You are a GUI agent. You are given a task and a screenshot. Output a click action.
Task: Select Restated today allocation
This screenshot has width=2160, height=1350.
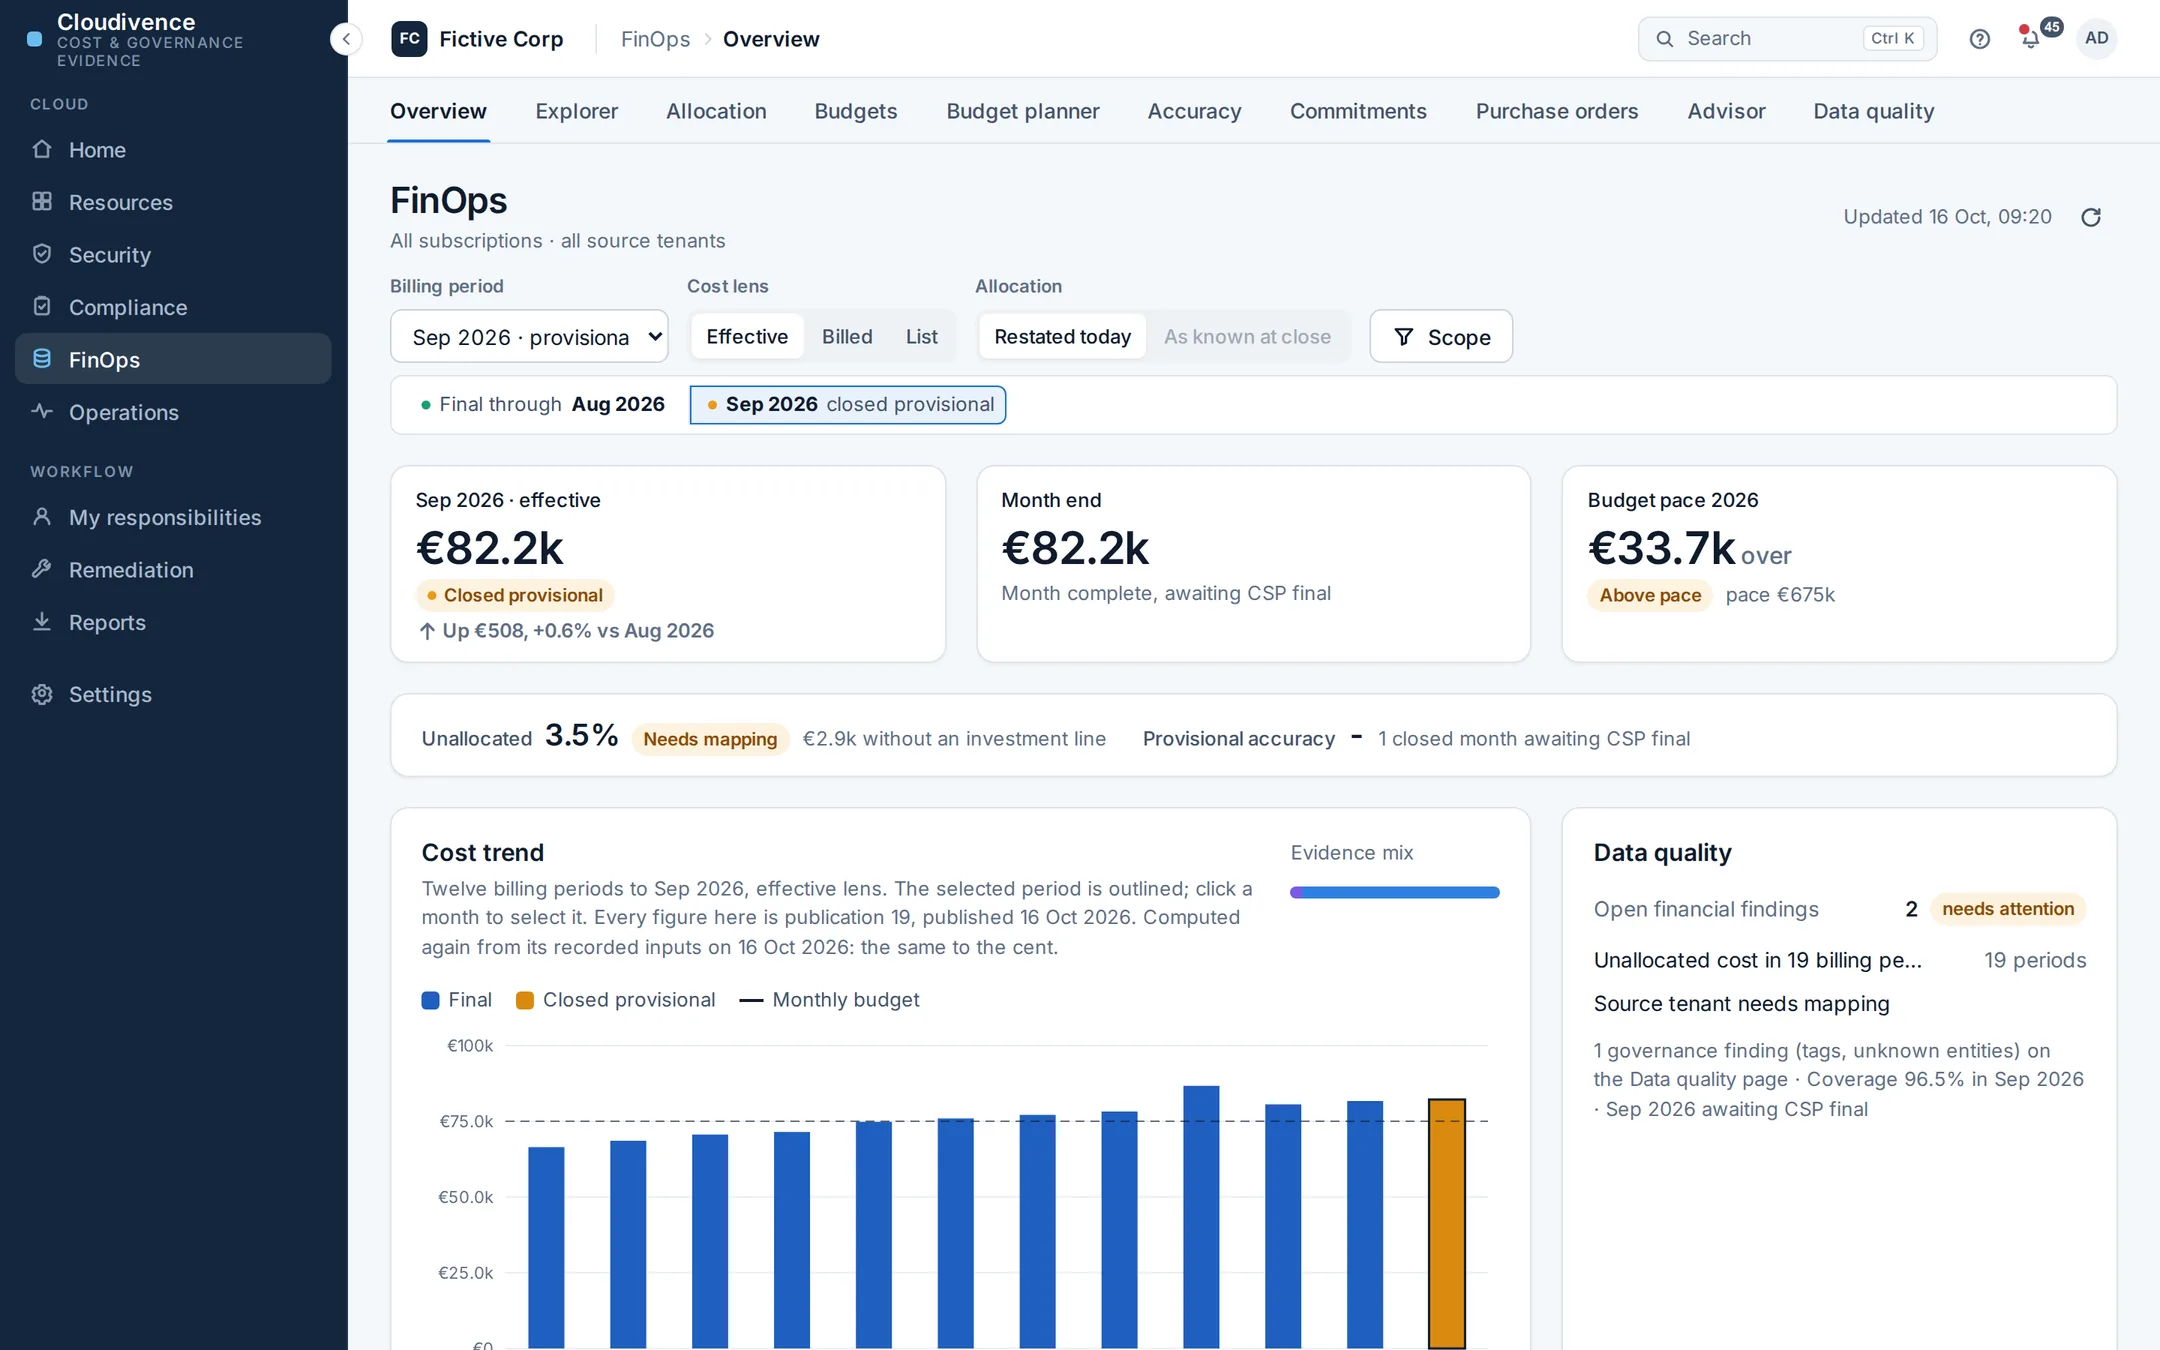1062,337
